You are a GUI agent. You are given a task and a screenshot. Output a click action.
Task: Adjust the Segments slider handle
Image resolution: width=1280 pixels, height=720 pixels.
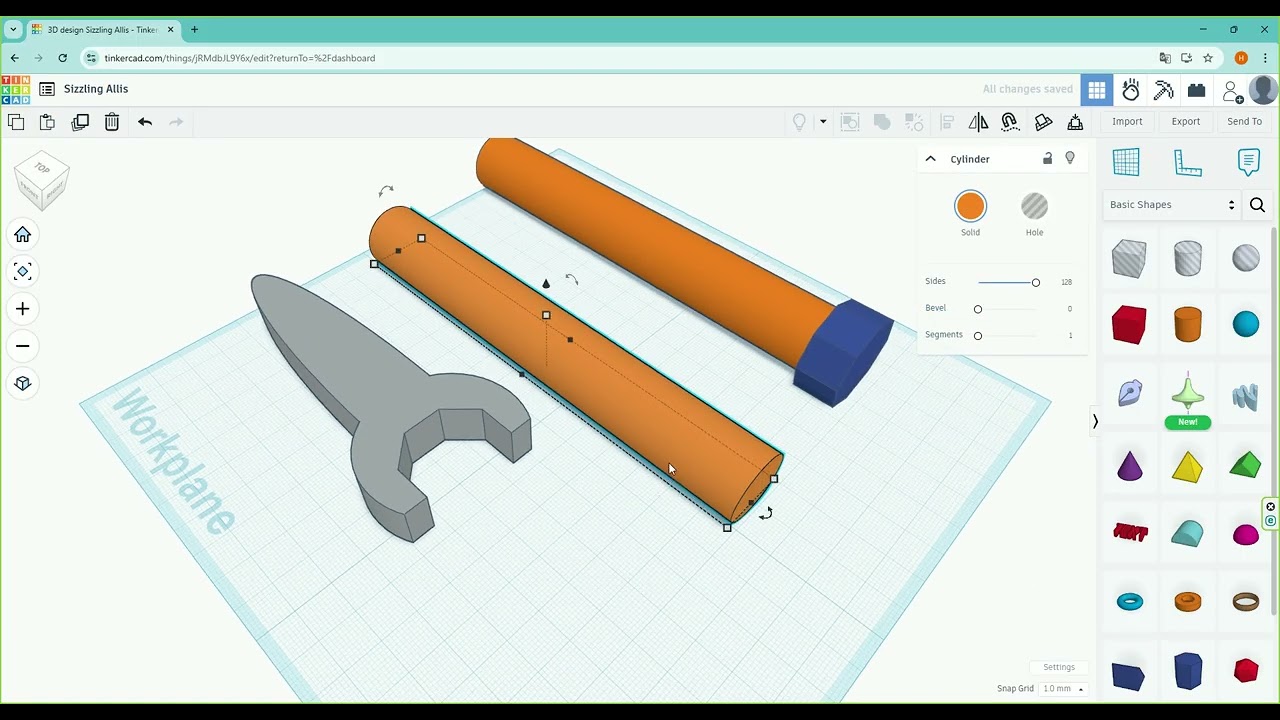(978, 336)
